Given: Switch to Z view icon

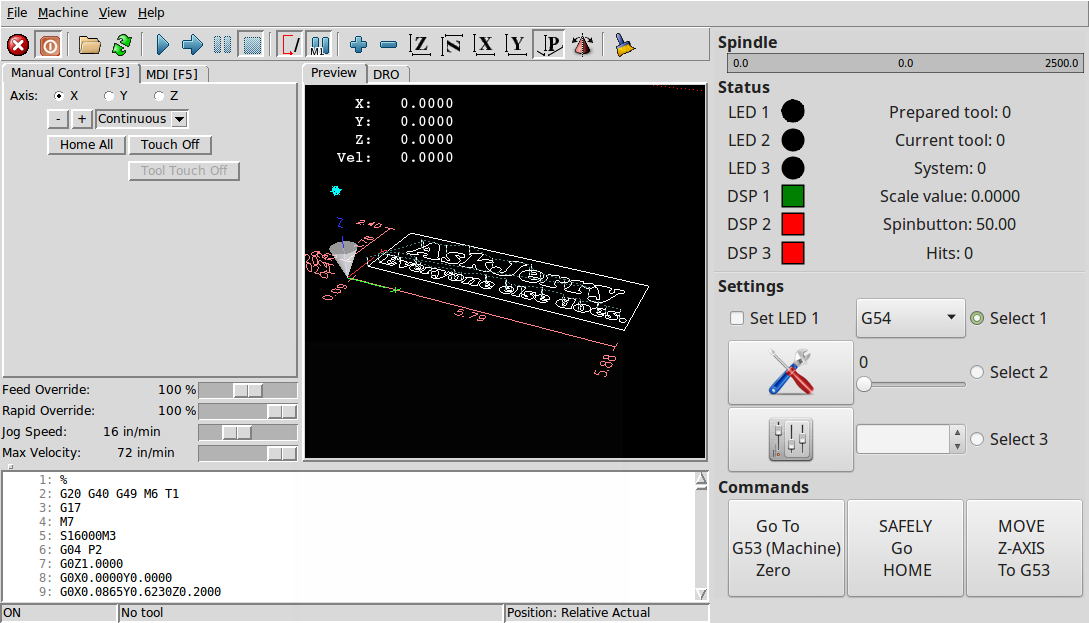Looking at the screenshot, I should tap(419, 45).
